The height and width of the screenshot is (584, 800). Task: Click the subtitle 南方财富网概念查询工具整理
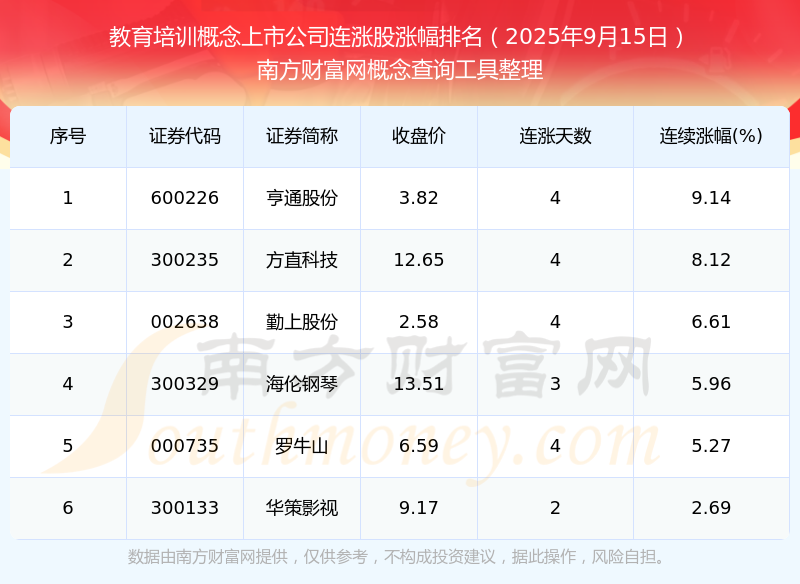coord(400,70)
